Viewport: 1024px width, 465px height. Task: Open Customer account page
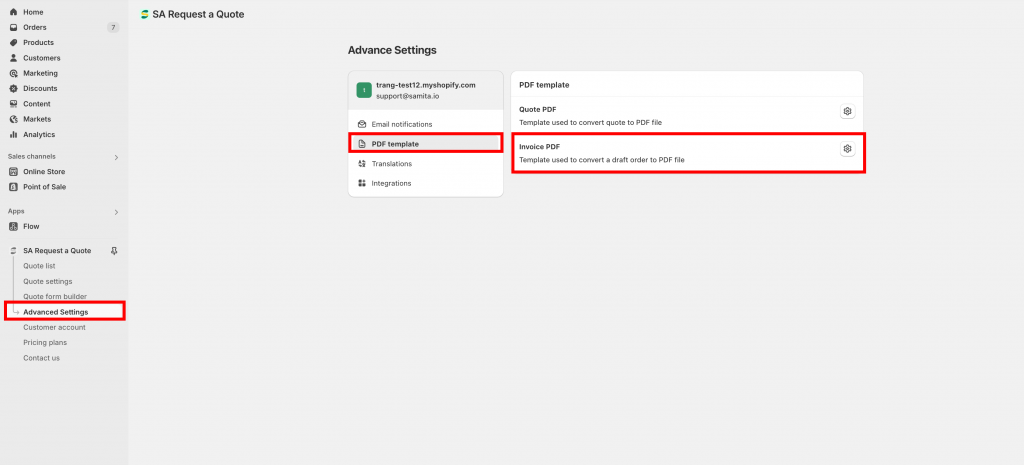click(54, 327)
